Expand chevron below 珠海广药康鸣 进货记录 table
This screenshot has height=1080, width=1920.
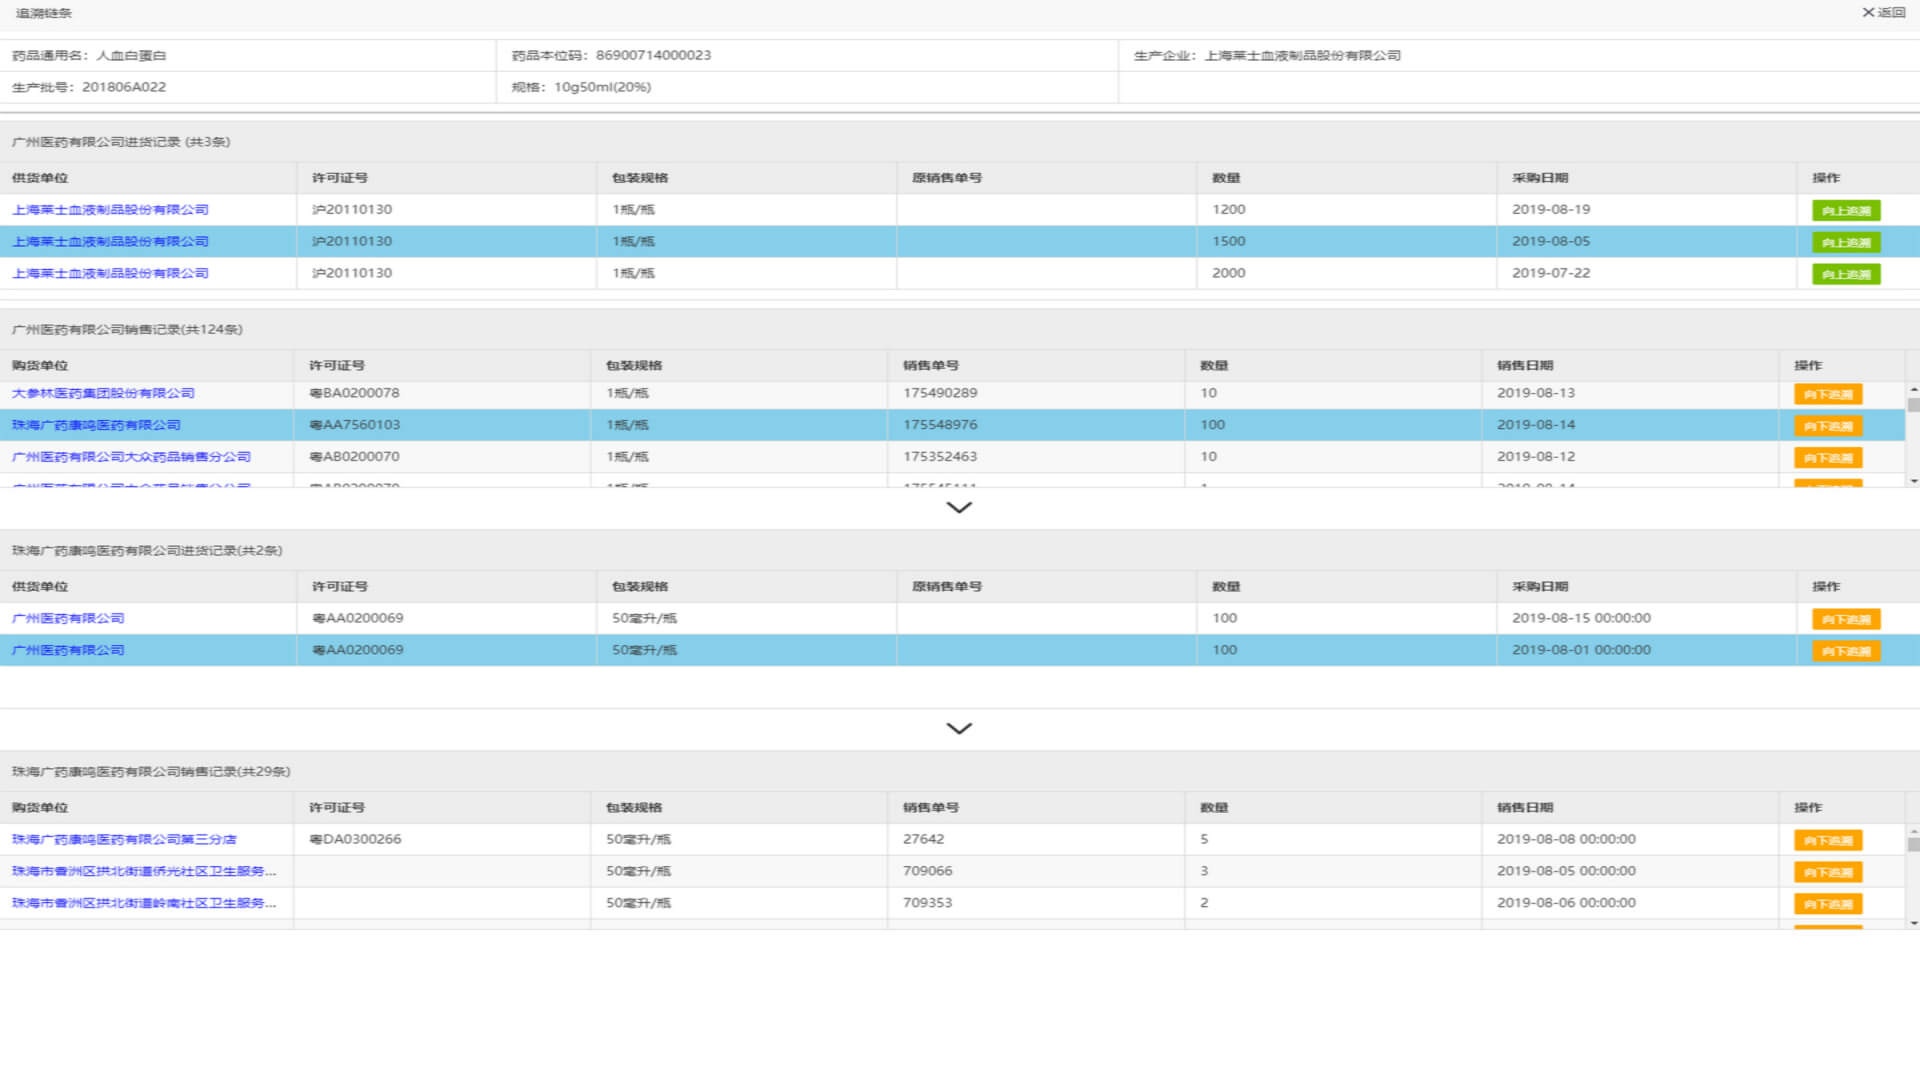pos(959,728)
